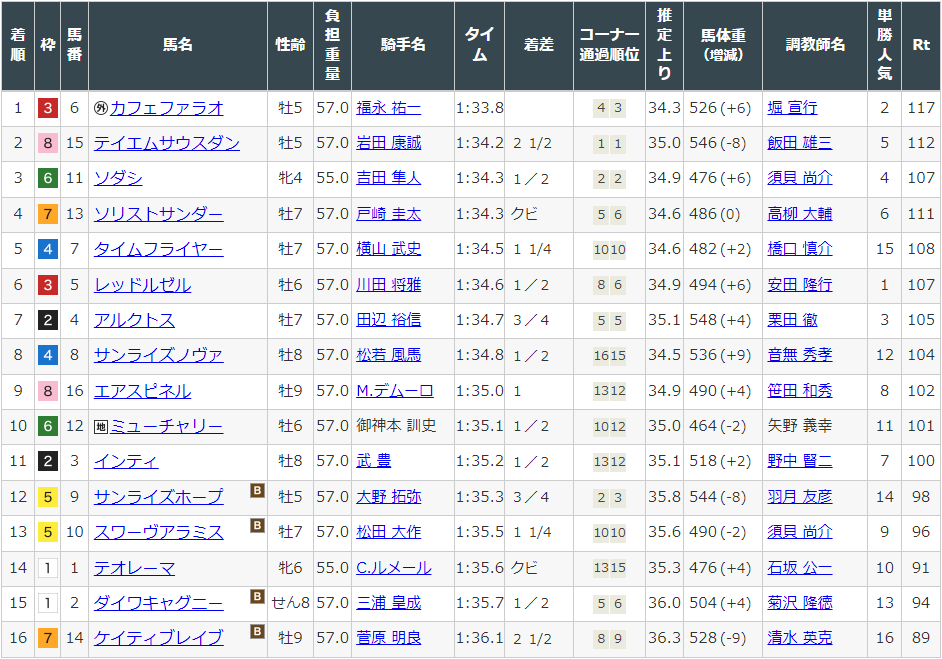Image resolution: width=942 pixels, height=659 pixels.
Task: Open horse page タイムフライヤー
Action: click(159, 249)
